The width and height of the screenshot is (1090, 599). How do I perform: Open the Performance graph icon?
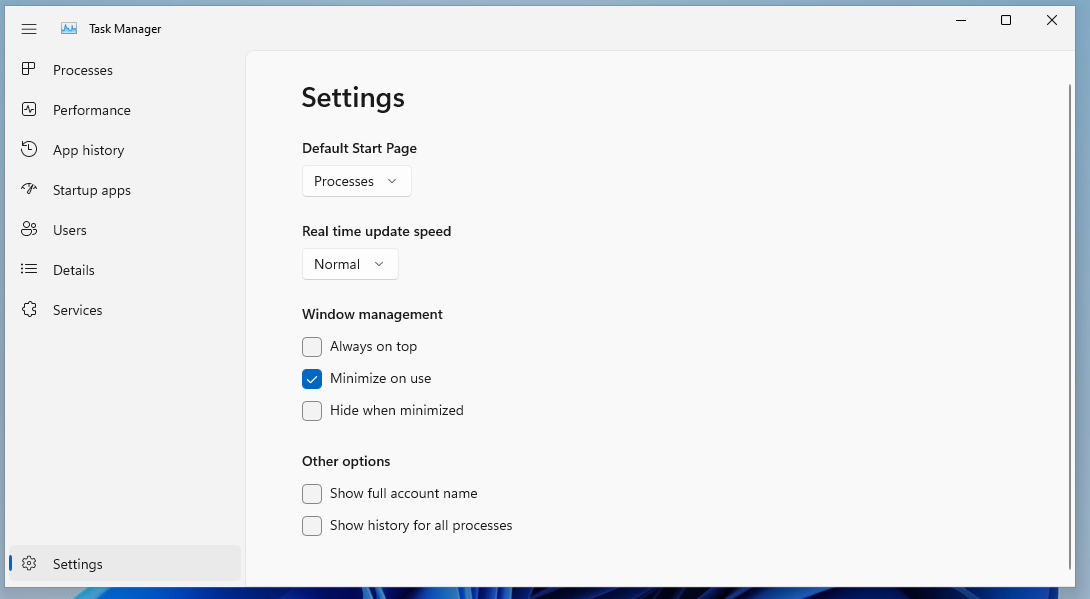(29, 110)
